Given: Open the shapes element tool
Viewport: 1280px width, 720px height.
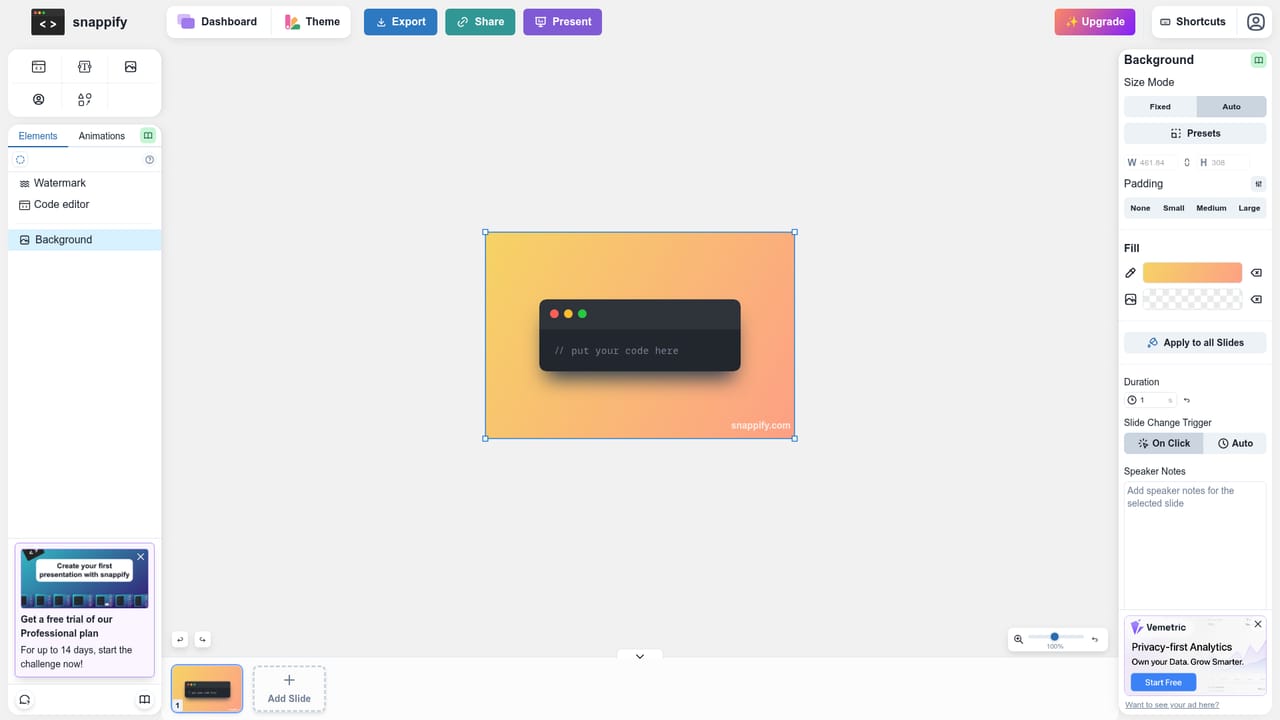Looking at the screenshot, I should (x=84, y=99).
